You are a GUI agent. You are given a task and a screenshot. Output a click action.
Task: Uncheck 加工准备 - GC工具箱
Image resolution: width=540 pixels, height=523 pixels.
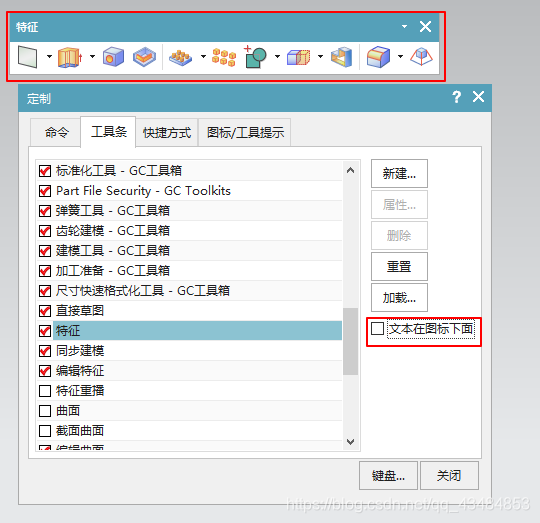click(x=45, y=271)
